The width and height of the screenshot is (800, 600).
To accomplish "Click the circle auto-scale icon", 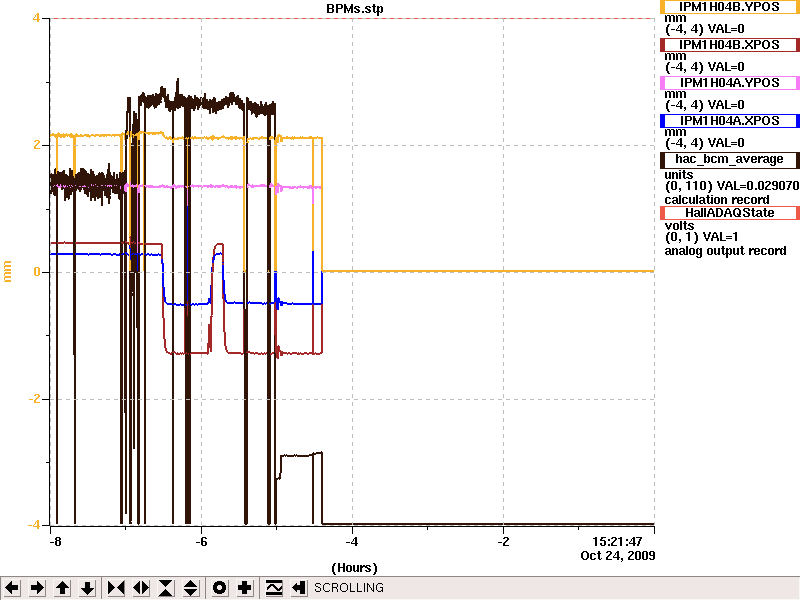I will click(x=219, y=588).
